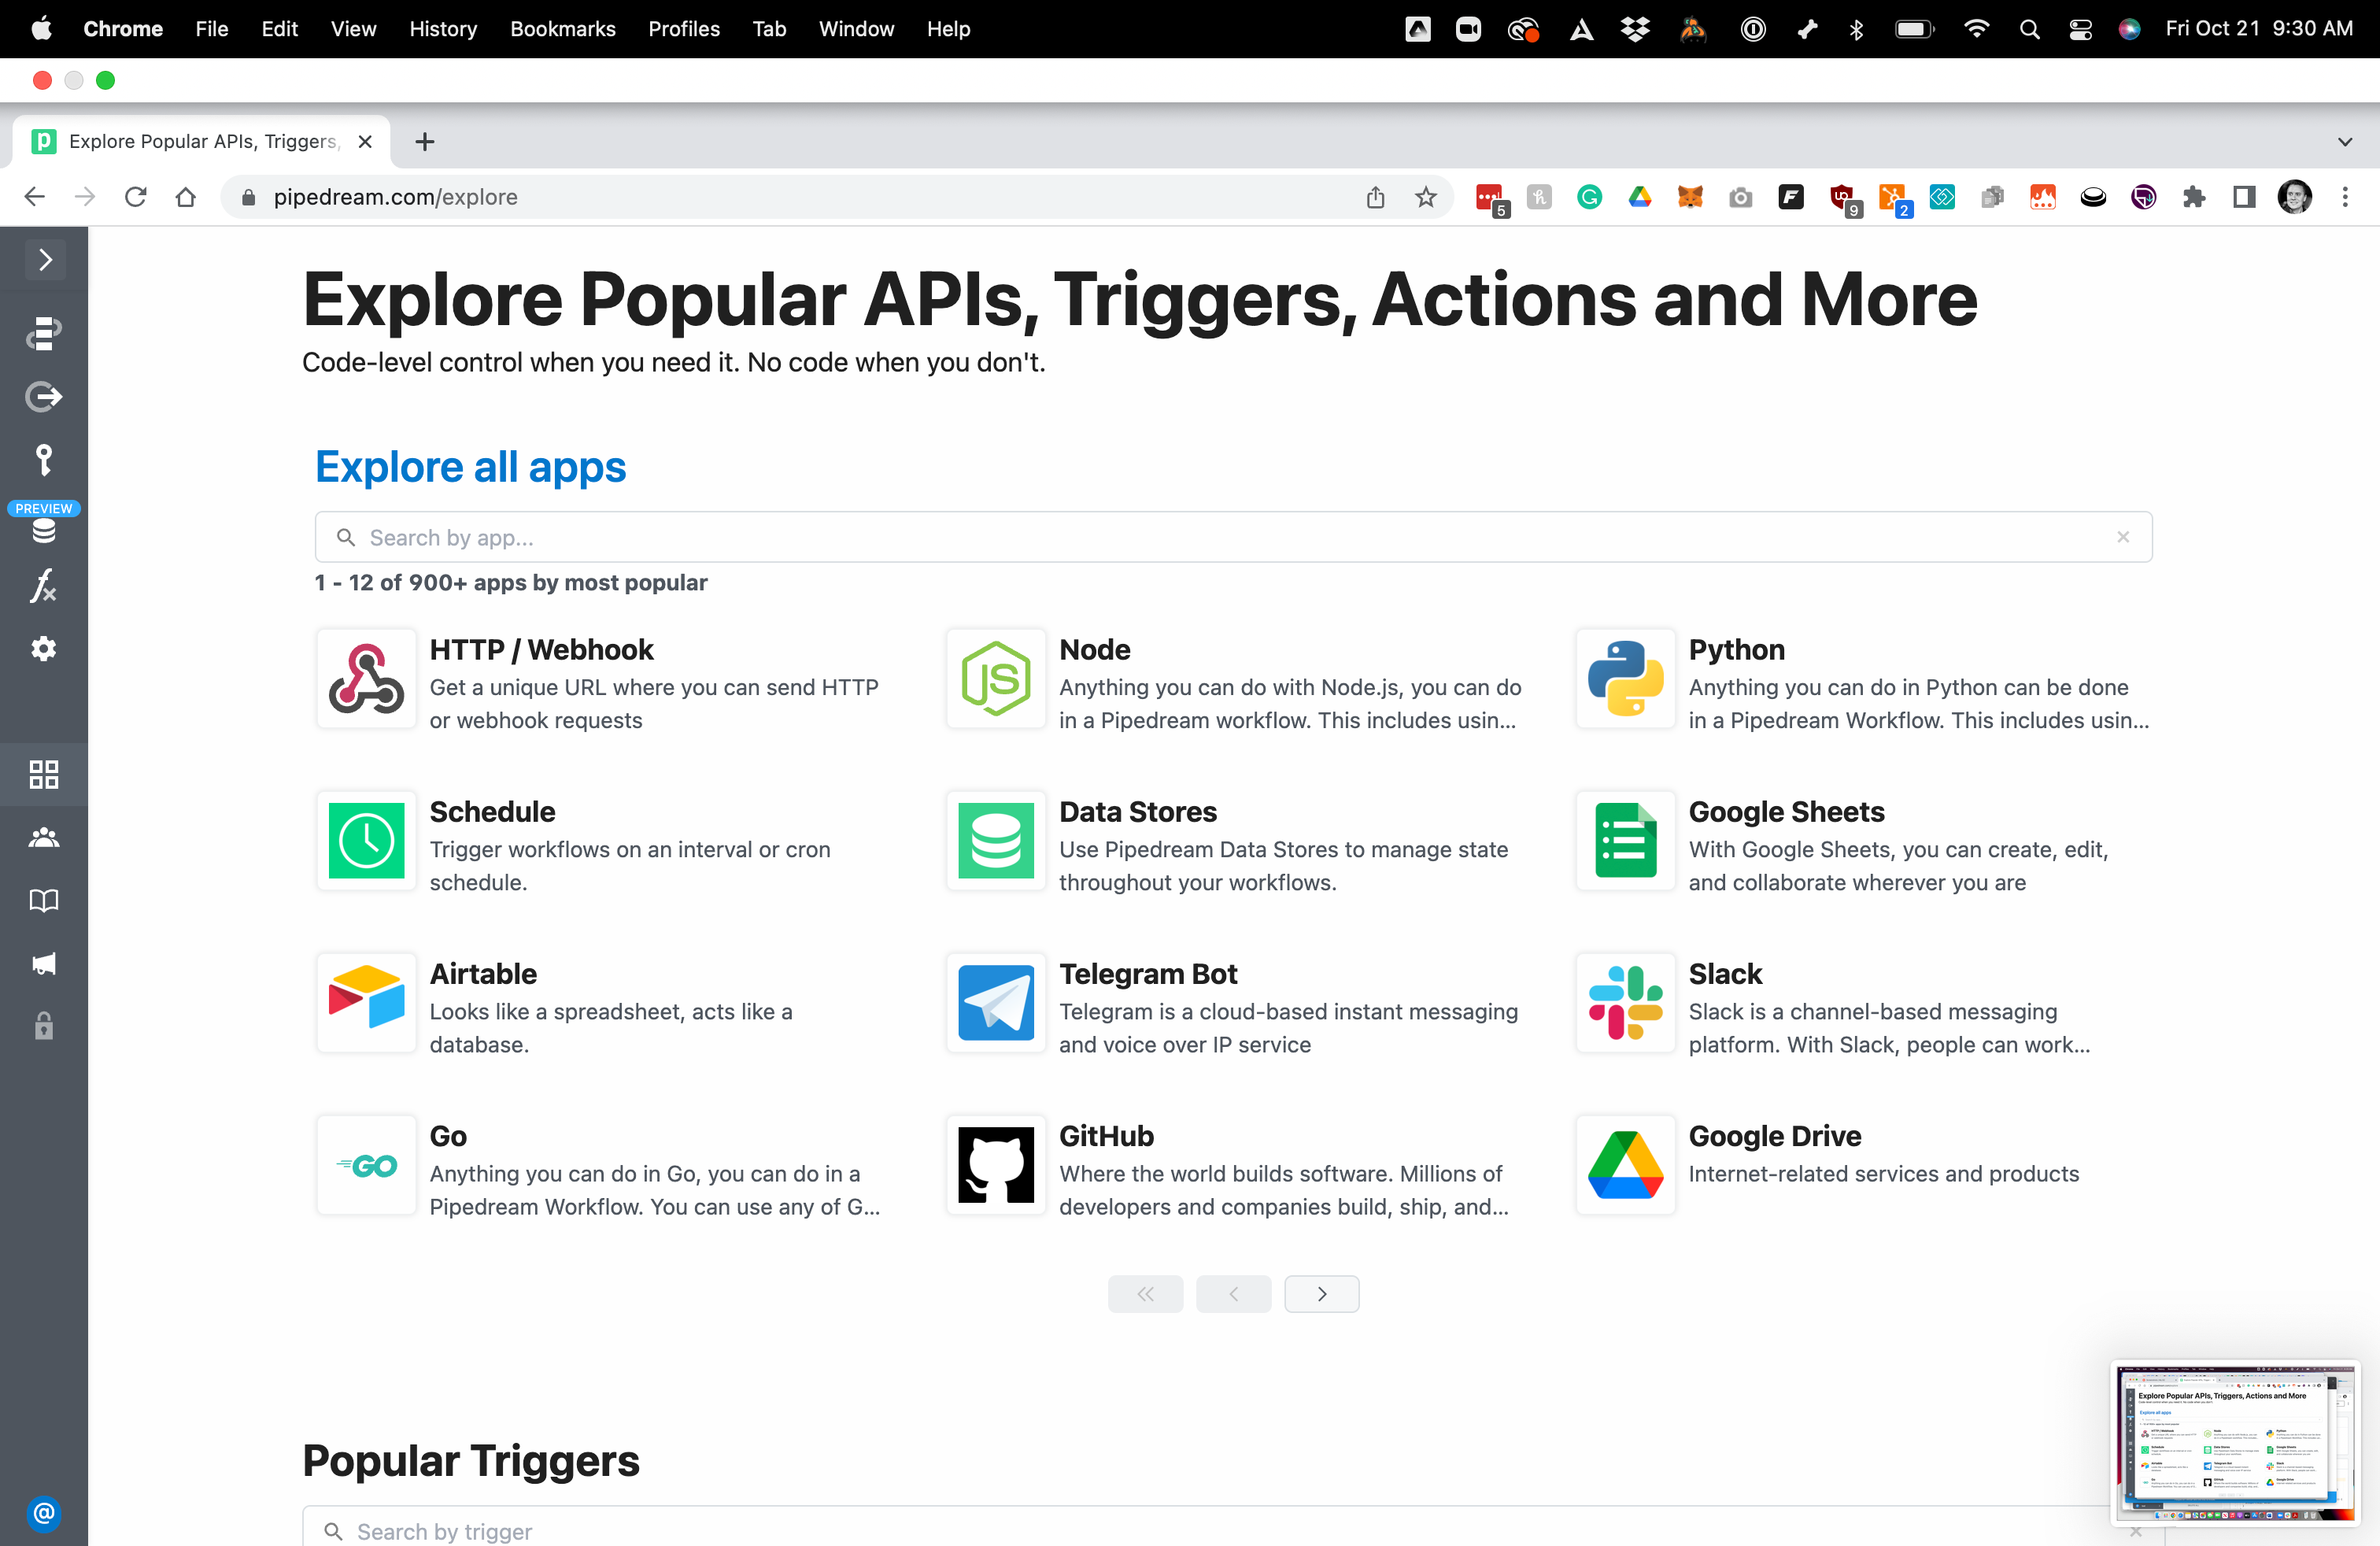This screenshot has height=1546, width=2380.
Task: Toggle Chrome's side panel icon
Action: (x=2243, y=197)
